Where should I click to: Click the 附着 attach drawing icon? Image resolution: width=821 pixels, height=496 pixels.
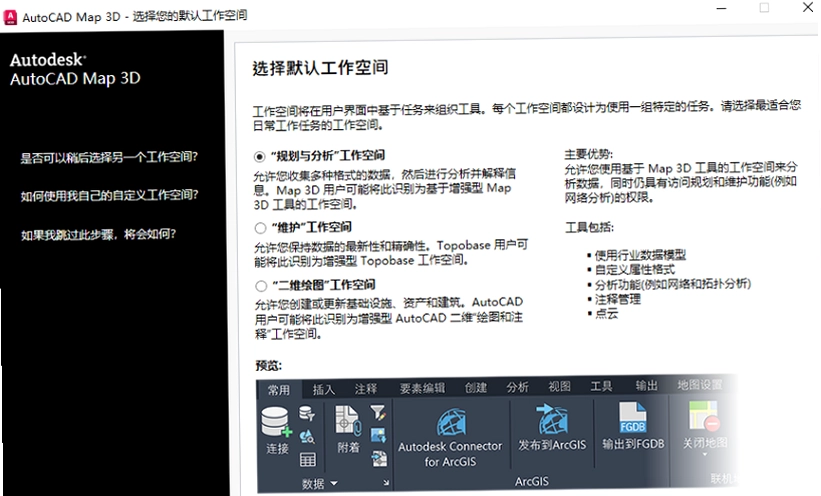click(348, 421)
